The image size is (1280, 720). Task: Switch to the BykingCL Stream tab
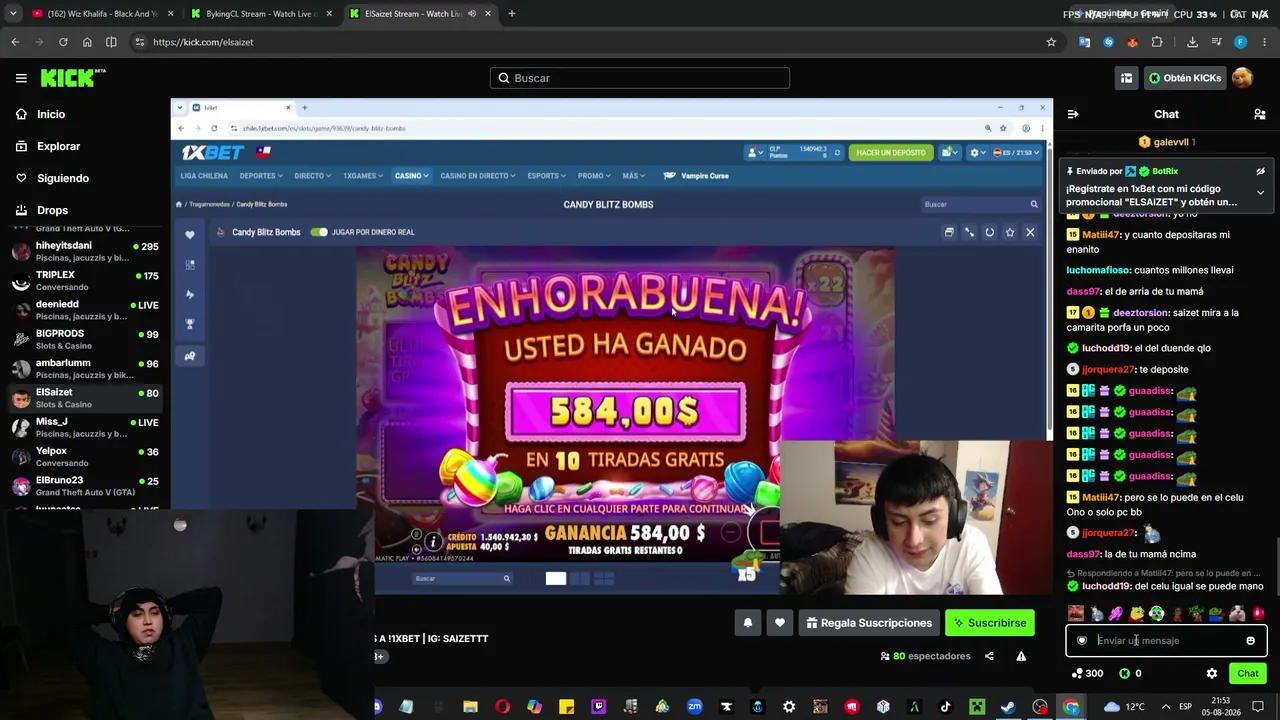point(261,14)
